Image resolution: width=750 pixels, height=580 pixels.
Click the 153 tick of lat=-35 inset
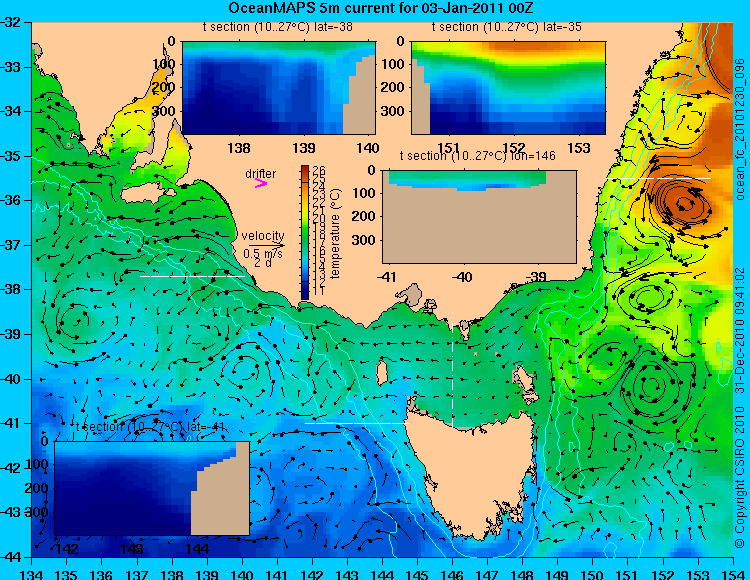point(579,148)
